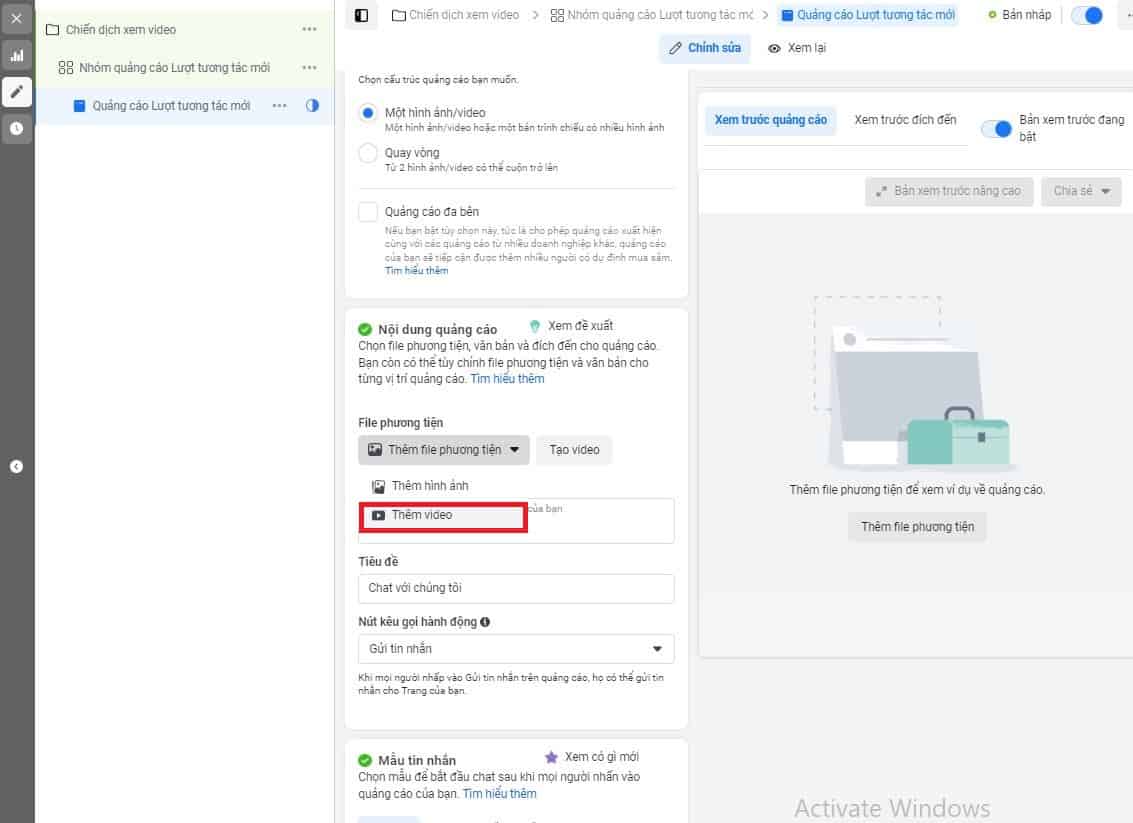Open the Gửi tin nhắn call-to-action dropdown
Image resolution: width=1133 pixels, height=823 pixels.
click(516, 649)
